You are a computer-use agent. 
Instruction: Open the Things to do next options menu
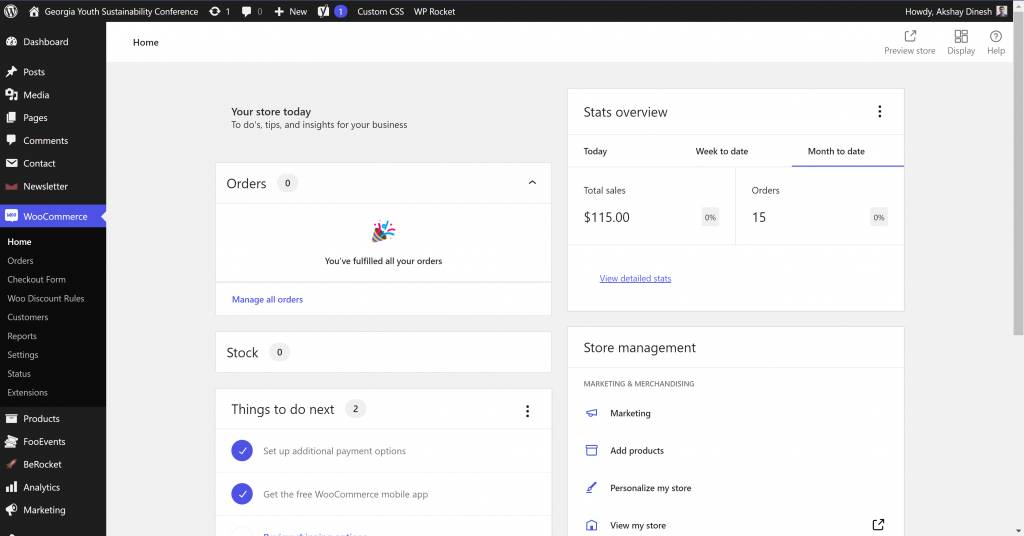click(527, 410)
